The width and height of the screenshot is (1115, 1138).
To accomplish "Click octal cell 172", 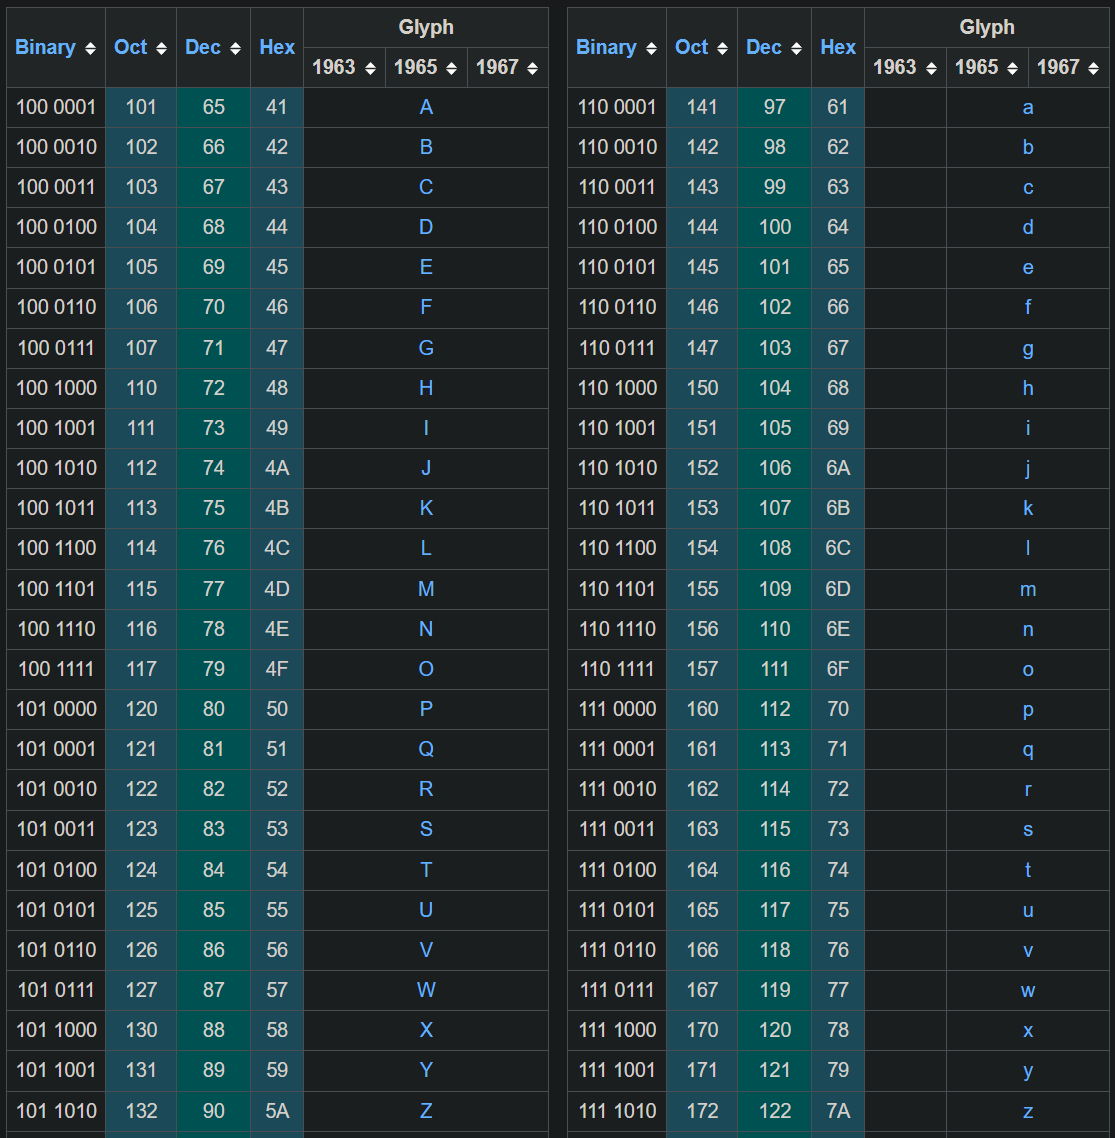I will click(x=702, y=1111).
